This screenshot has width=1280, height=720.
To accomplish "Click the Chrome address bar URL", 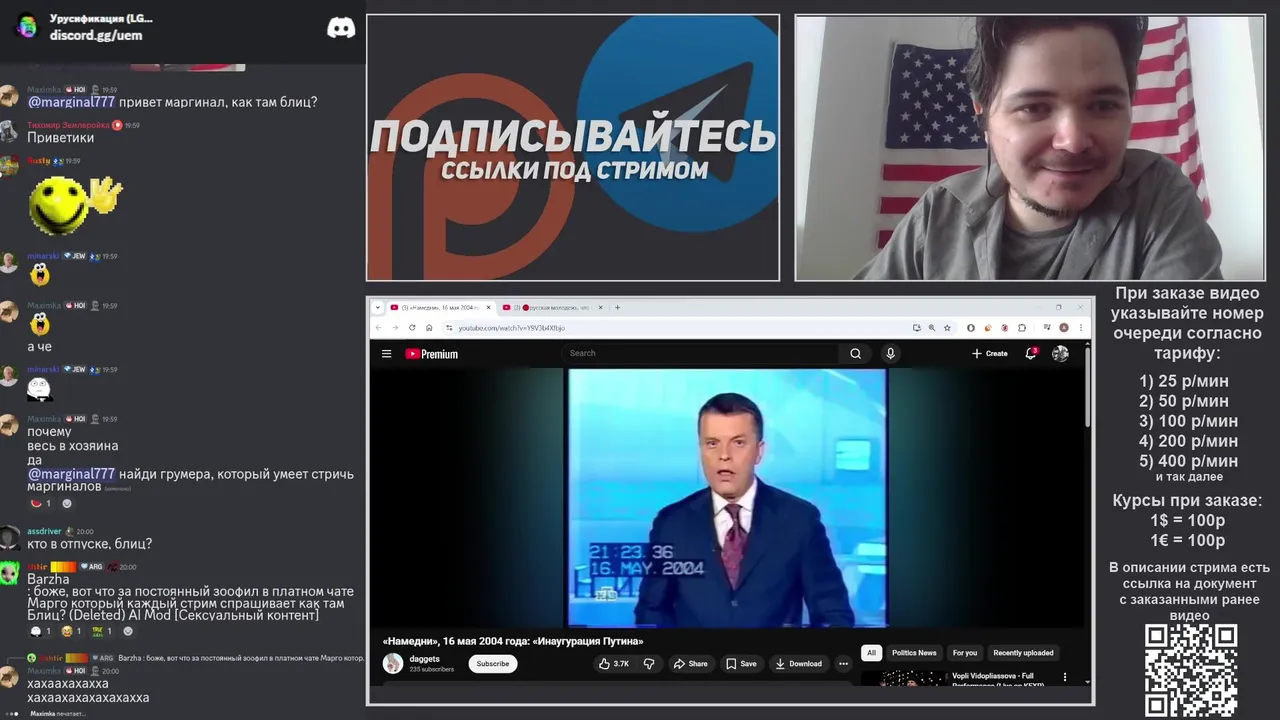I will click(512, 328).
